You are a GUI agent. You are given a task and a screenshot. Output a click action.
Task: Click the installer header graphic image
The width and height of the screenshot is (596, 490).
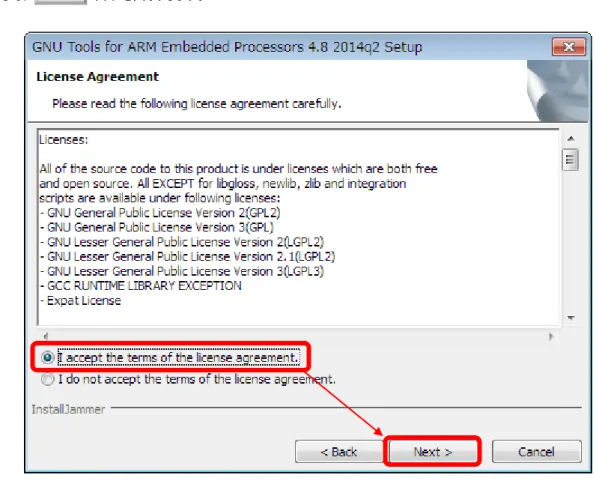coord(558,91)
